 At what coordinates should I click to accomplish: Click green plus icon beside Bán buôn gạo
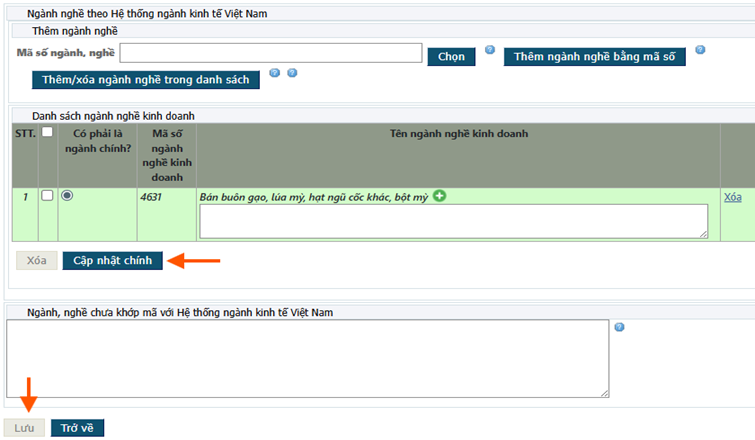coord(440,196)
